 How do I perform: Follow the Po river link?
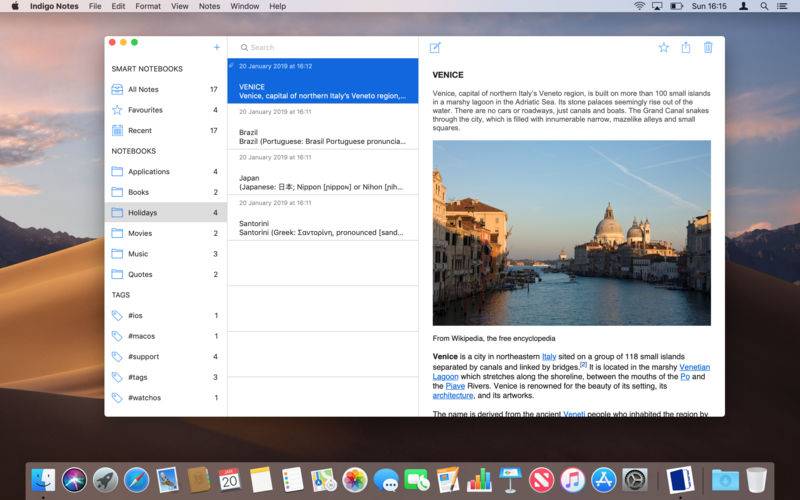click(685, 377)
